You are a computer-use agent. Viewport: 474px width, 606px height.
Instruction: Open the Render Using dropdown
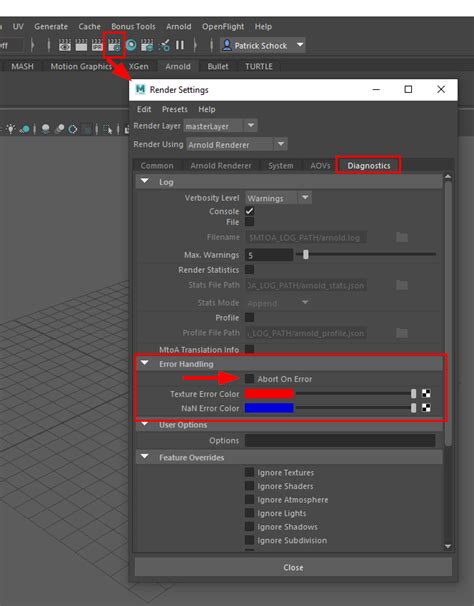coord(237,145)
